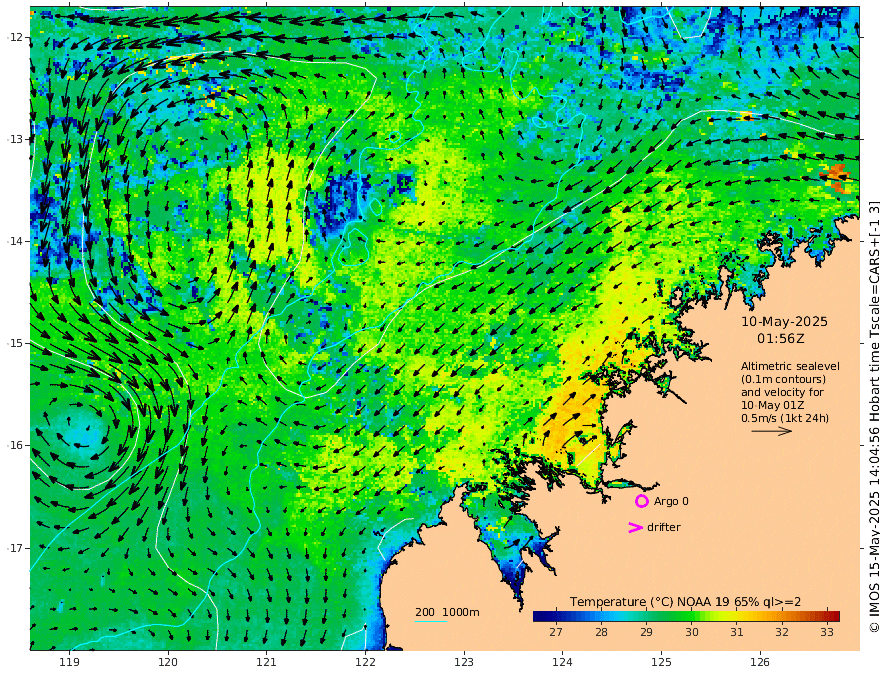Click the 10-May-2025 date label
The height and width of the screenshot is (680, 880).
pyautogui.click(x=784, y=321)
